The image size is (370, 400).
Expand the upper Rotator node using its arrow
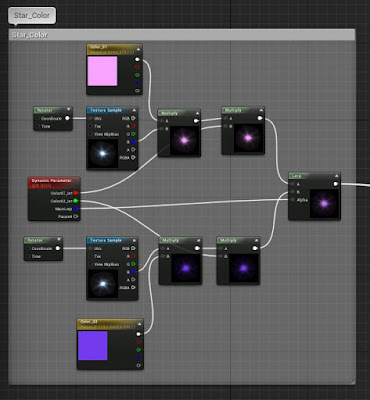[x=68, y=109]
